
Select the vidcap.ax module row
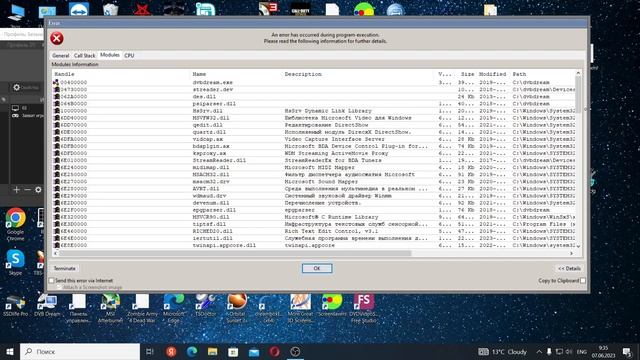pos(314,139)
